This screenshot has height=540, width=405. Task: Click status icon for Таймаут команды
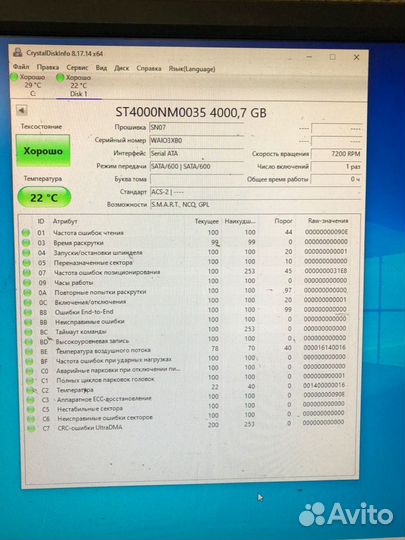[x=29, y=332]
